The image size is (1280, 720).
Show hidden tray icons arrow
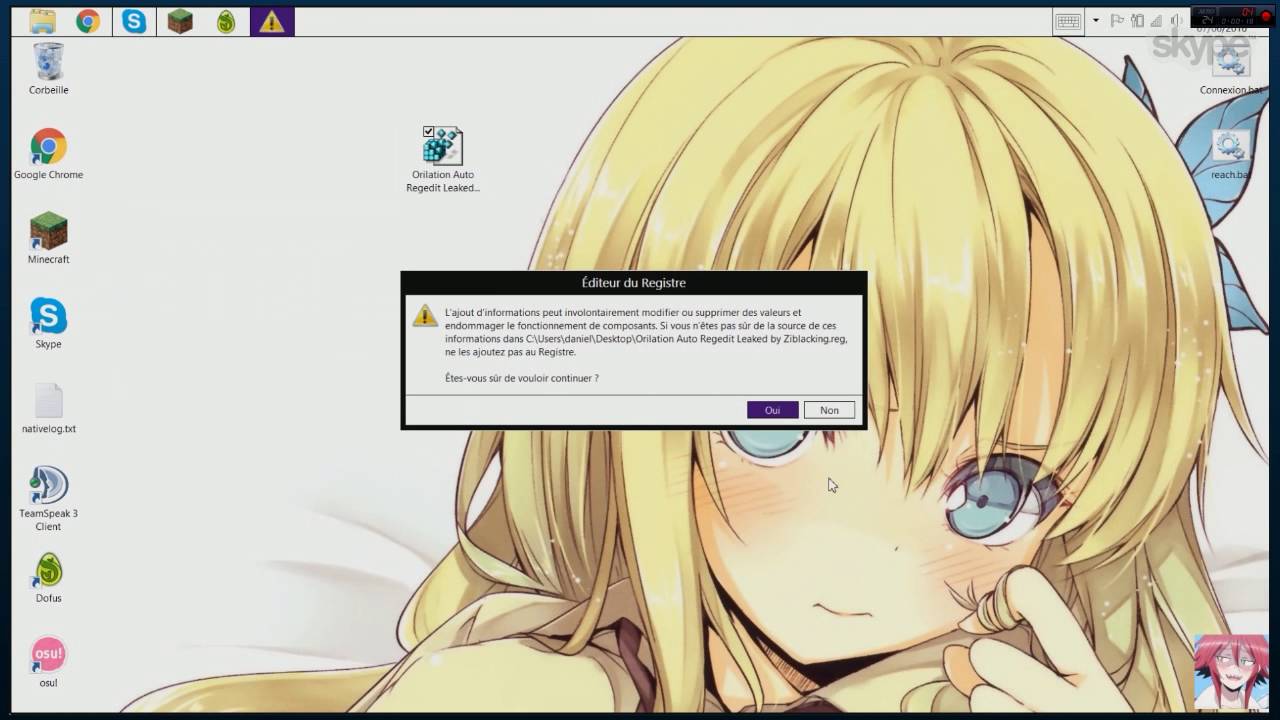tap(1096, 20)
